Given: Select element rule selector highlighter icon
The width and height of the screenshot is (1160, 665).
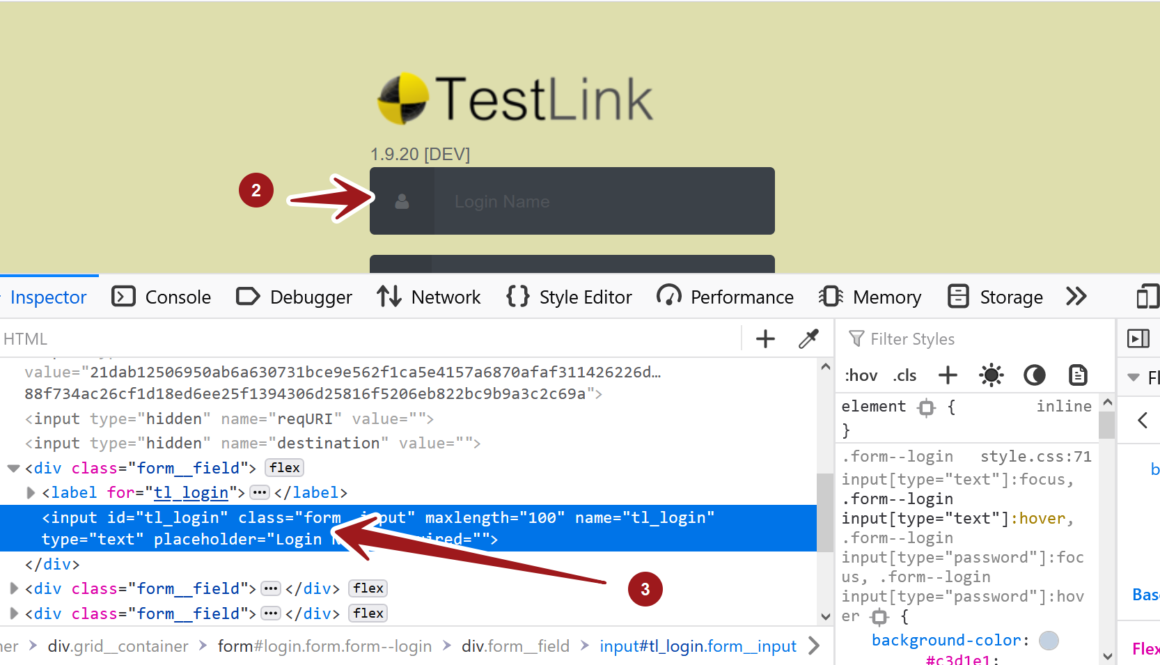Looking at the screenshot, I should (x=926, y=407).
